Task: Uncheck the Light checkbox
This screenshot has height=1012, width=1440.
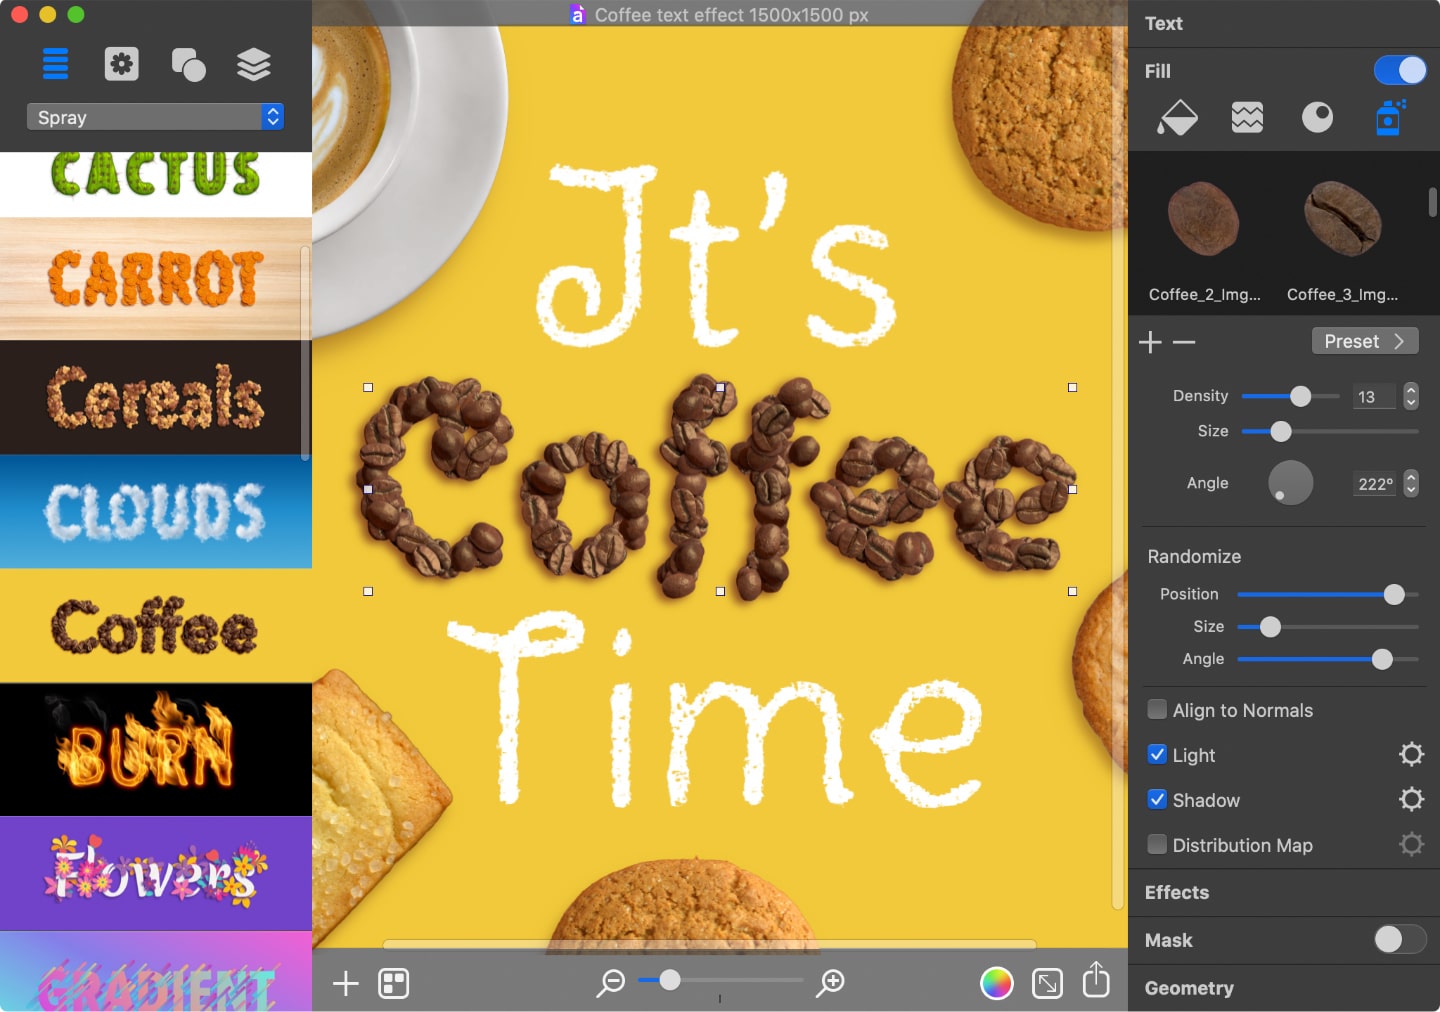Action: tap(1157, 755)
